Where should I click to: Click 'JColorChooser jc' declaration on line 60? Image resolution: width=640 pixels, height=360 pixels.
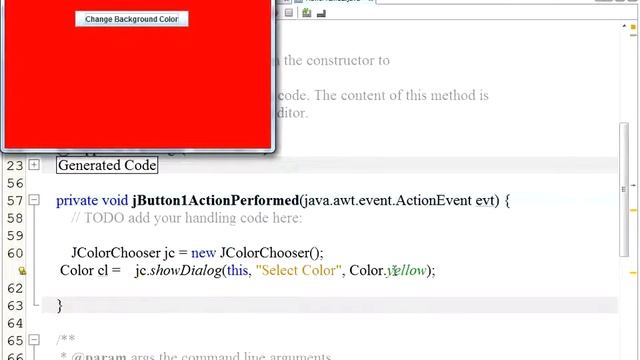(x=123, y=253)
